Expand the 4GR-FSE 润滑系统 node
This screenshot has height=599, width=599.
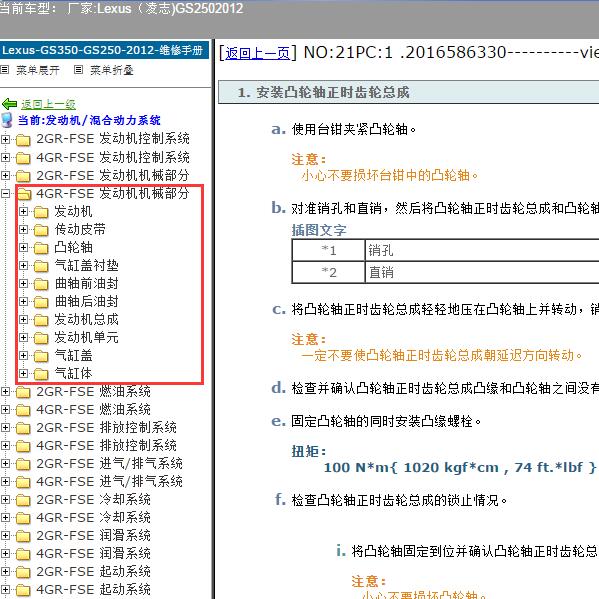pos(5,553)
